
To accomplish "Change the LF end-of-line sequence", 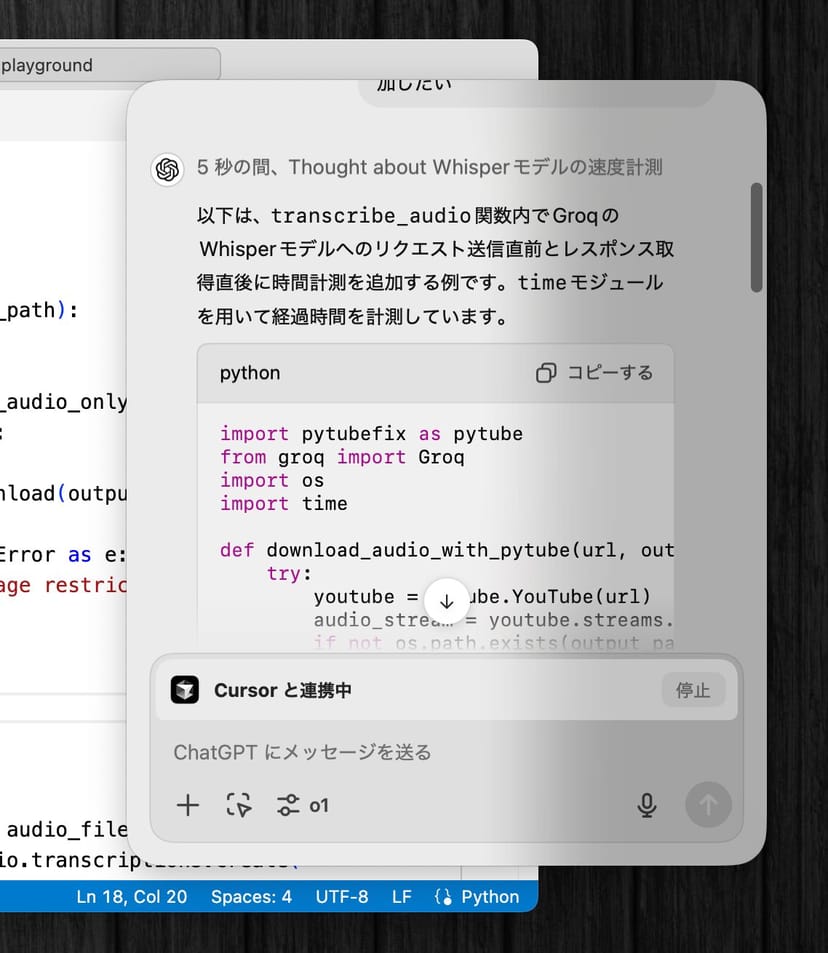I will point(401,897).
